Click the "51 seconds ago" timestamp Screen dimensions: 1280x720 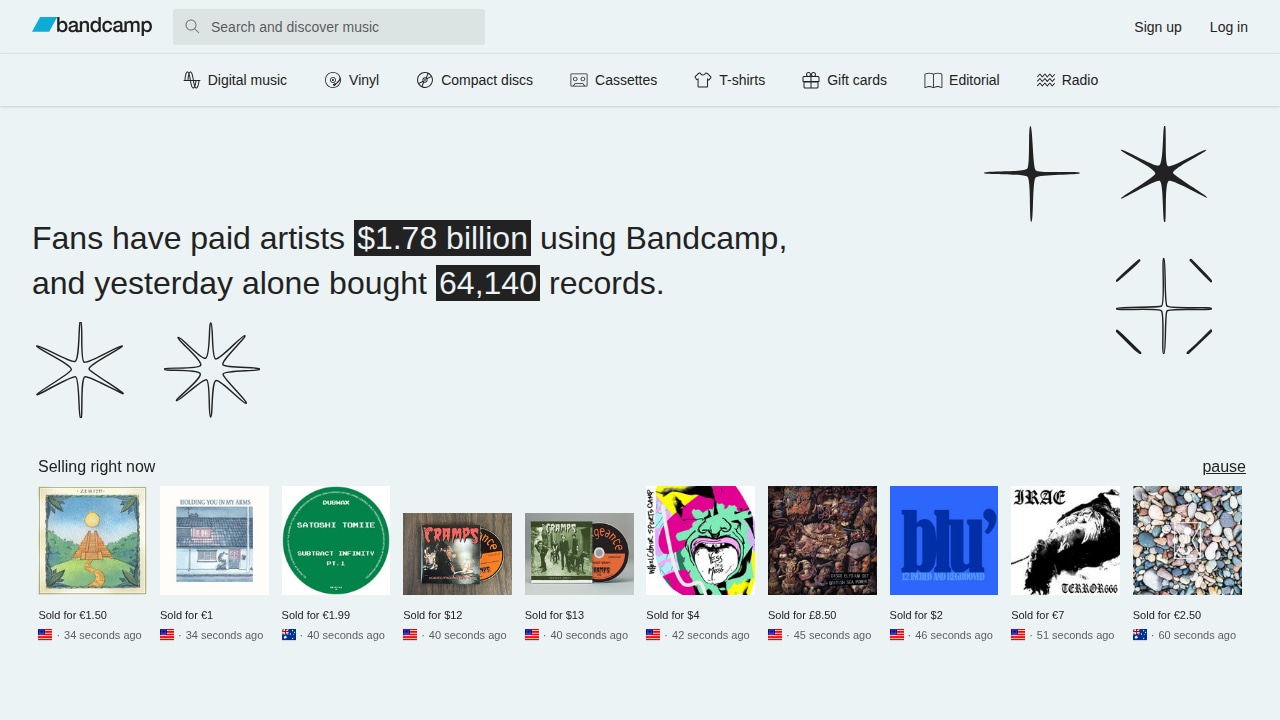tap(1076, 635)
